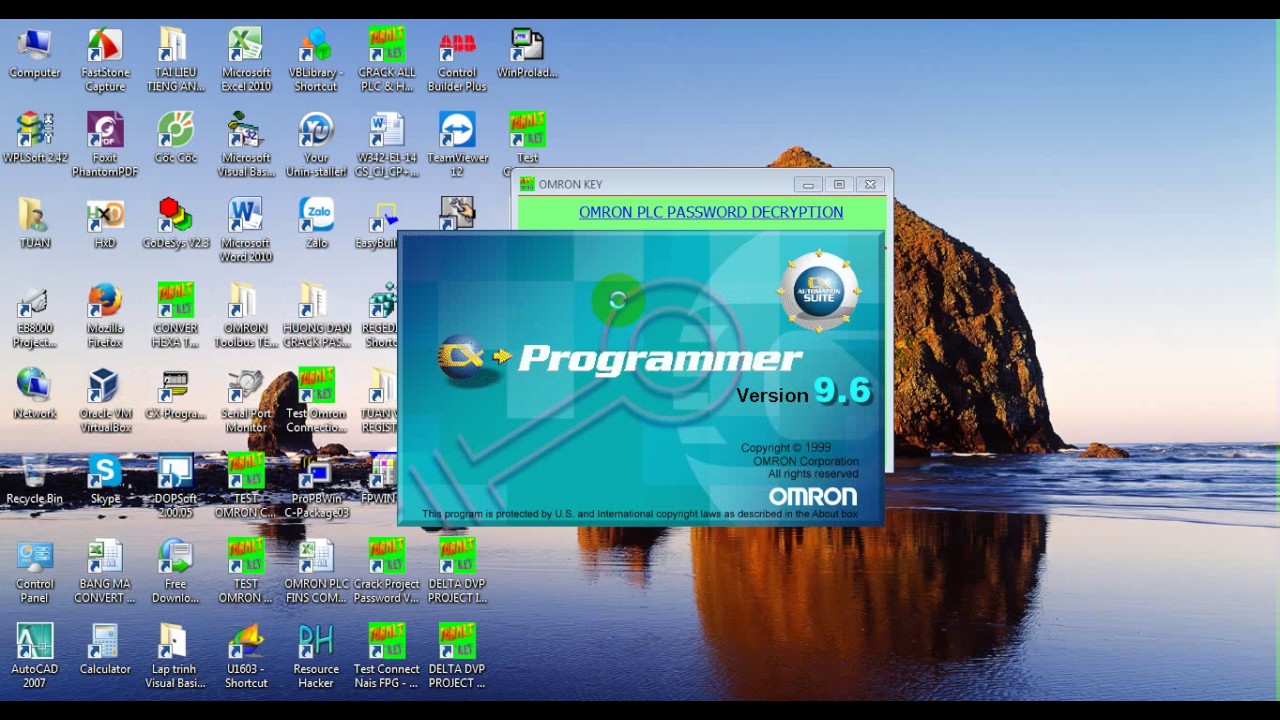Launch Microsoft Word 2010

point(246,231)
